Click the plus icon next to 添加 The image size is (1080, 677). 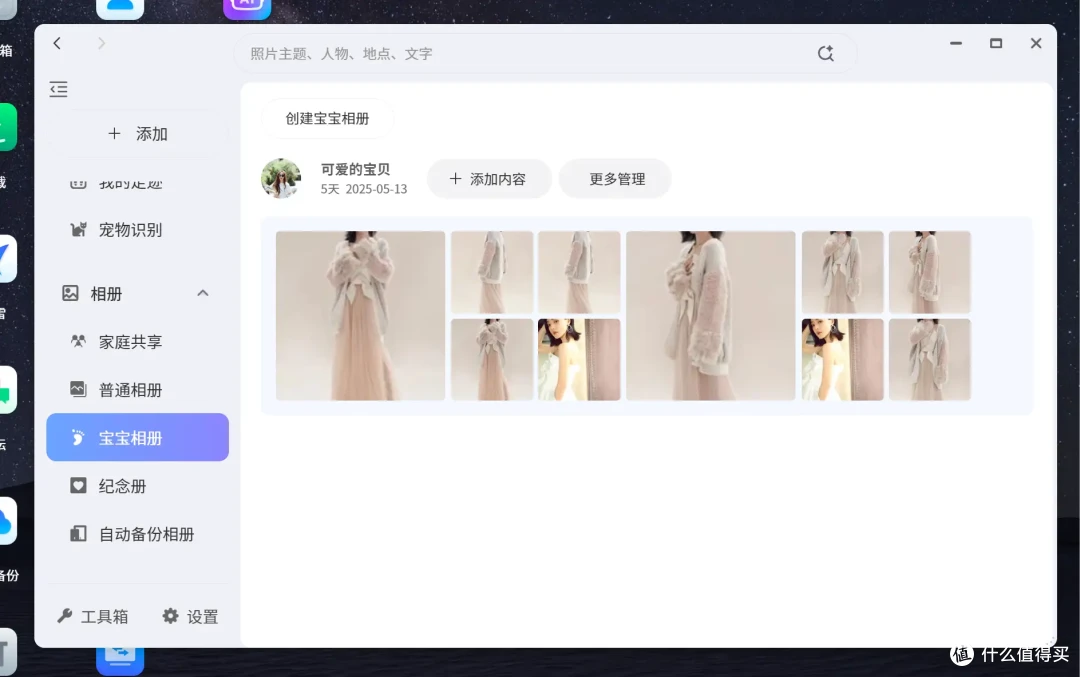[114, 134]
